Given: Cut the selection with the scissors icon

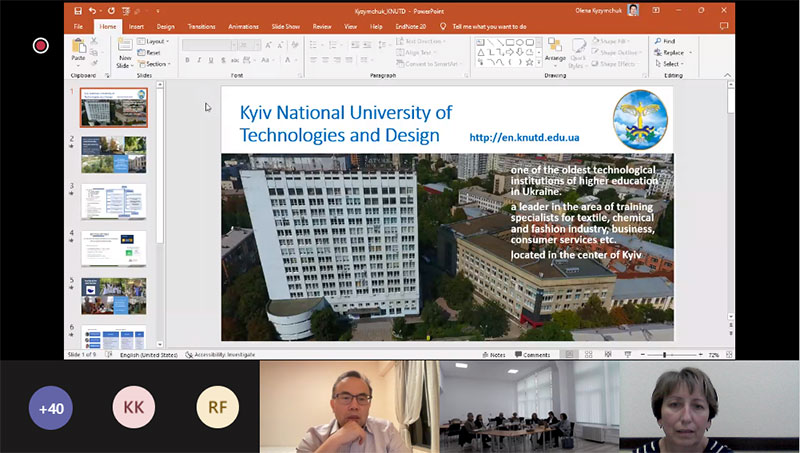Looking at the screenshot, I should tap(94, 41).
